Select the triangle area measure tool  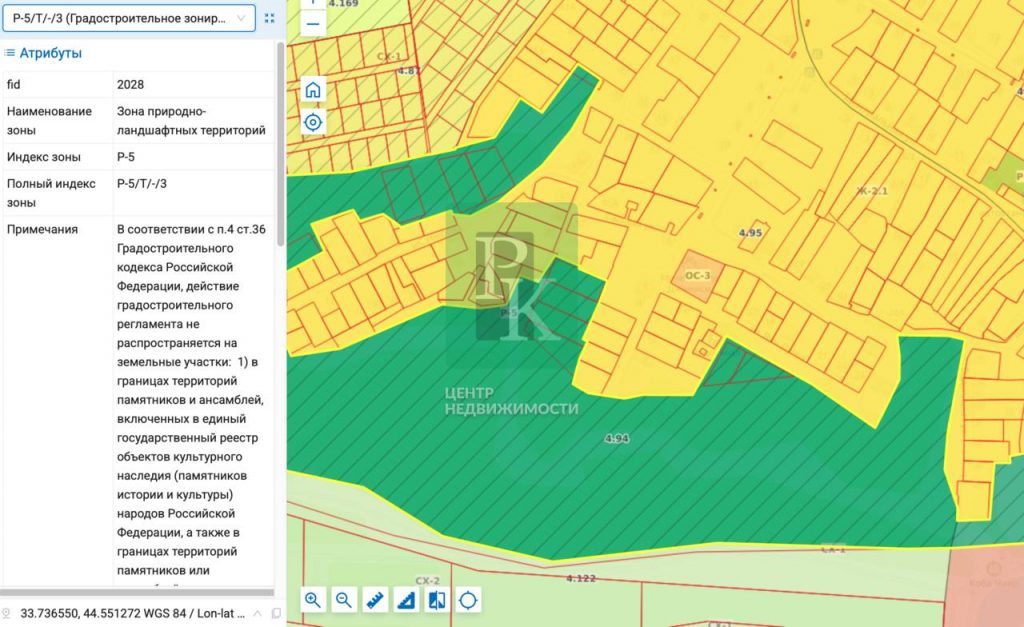[406, 600]
